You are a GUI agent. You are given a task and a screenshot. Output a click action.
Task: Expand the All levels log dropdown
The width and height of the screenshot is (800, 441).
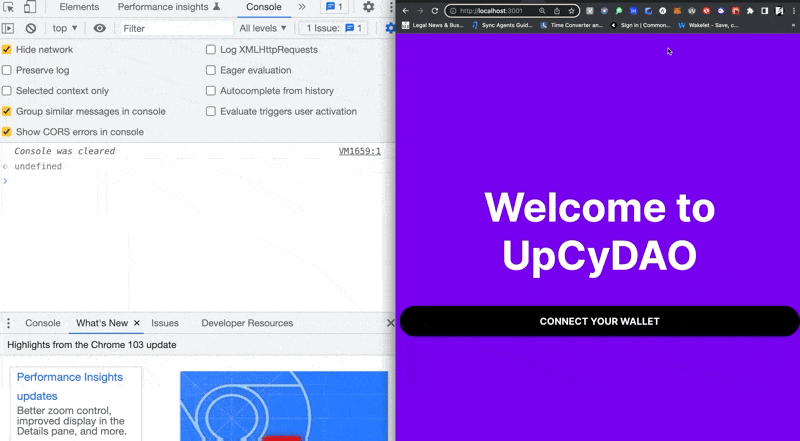[x=263, y=28]
